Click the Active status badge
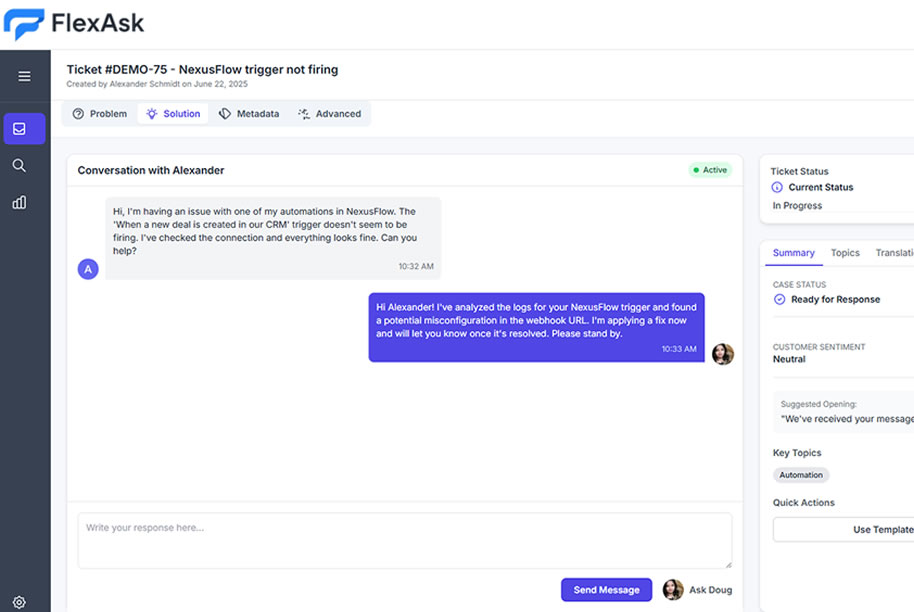This screenshot has height=612, width=914. [x=710, y=170]
